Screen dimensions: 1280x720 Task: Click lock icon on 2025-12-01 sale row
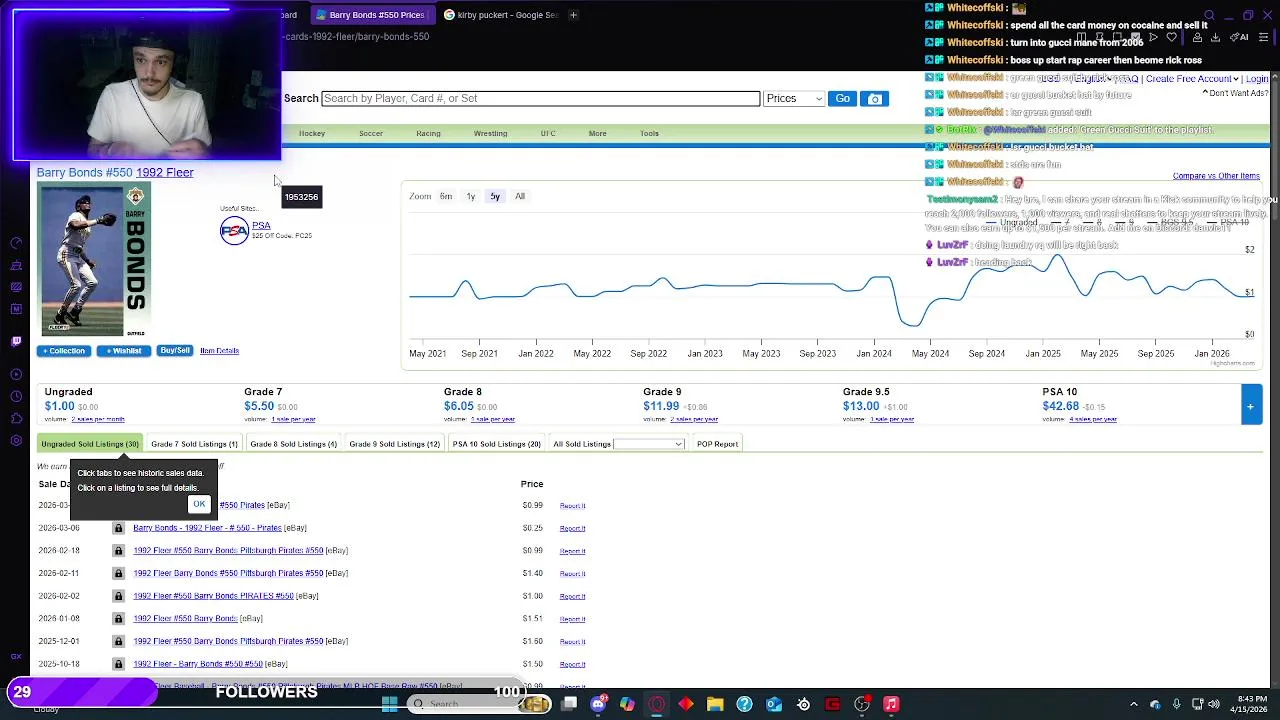(x=118, y=641)
